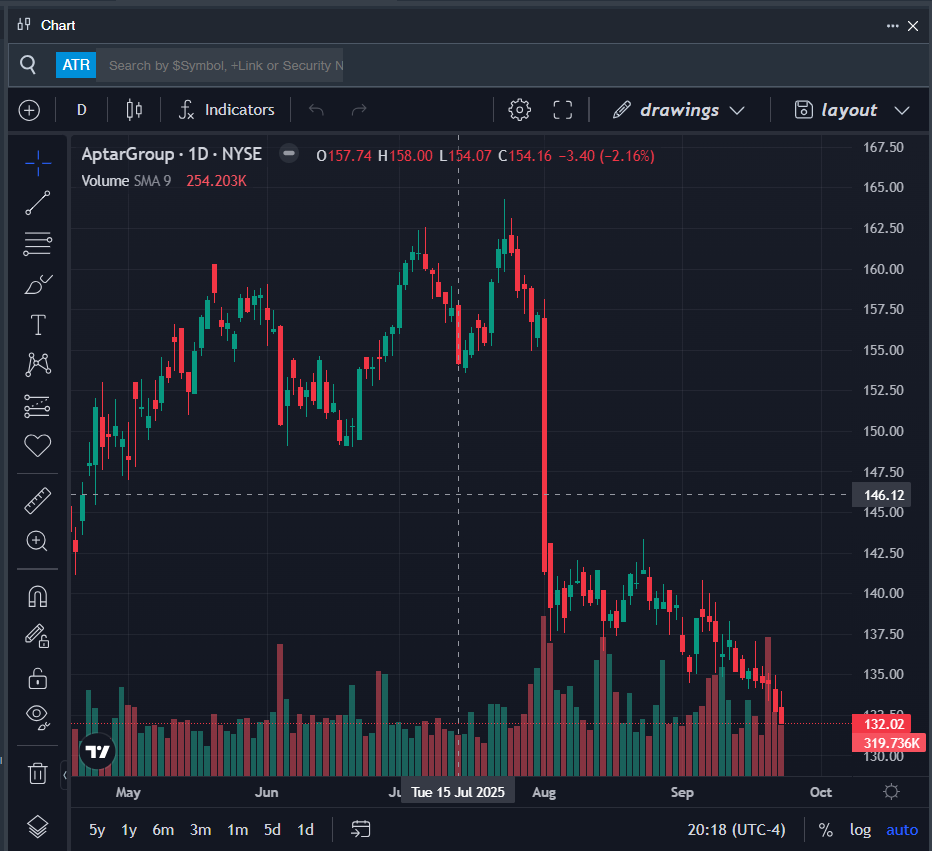Activate the ruler measure tool

tap(37, 500)
